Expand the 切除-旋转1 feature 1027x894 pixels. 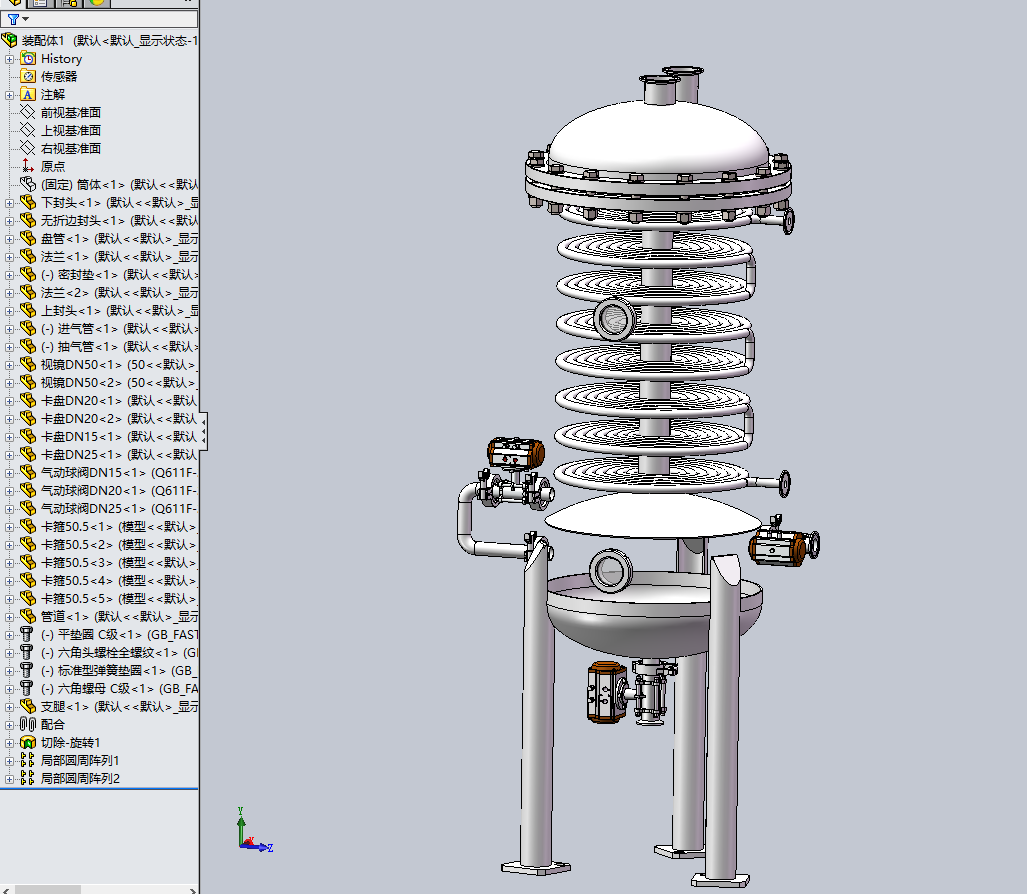pos(9,743)
